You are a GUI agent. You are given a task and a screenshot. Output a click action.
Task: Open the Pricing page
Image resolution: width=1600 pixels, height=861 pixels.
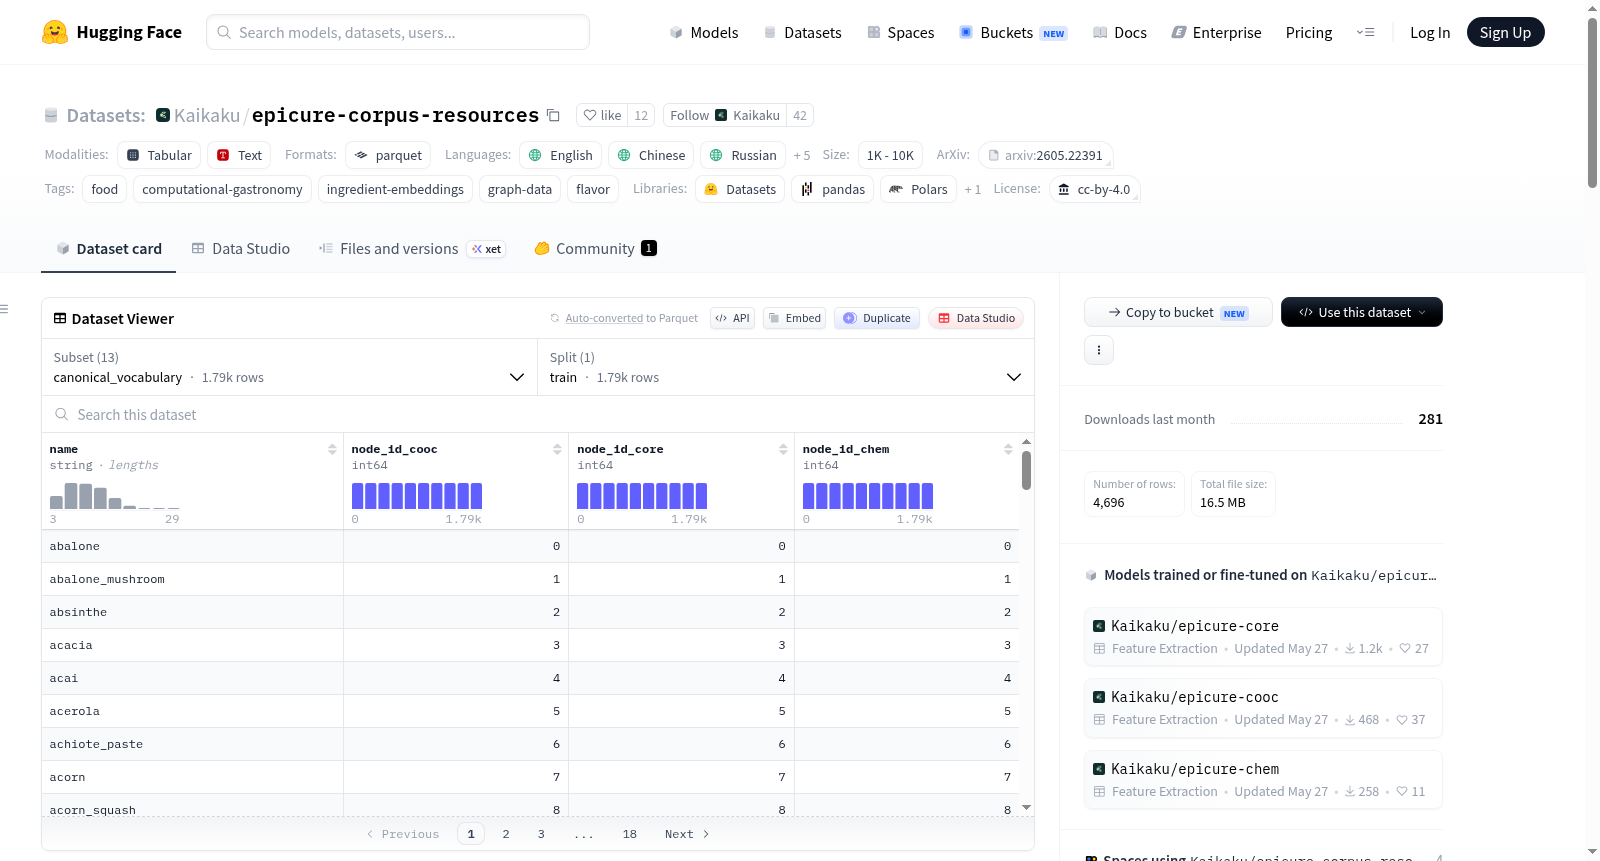1309,32
